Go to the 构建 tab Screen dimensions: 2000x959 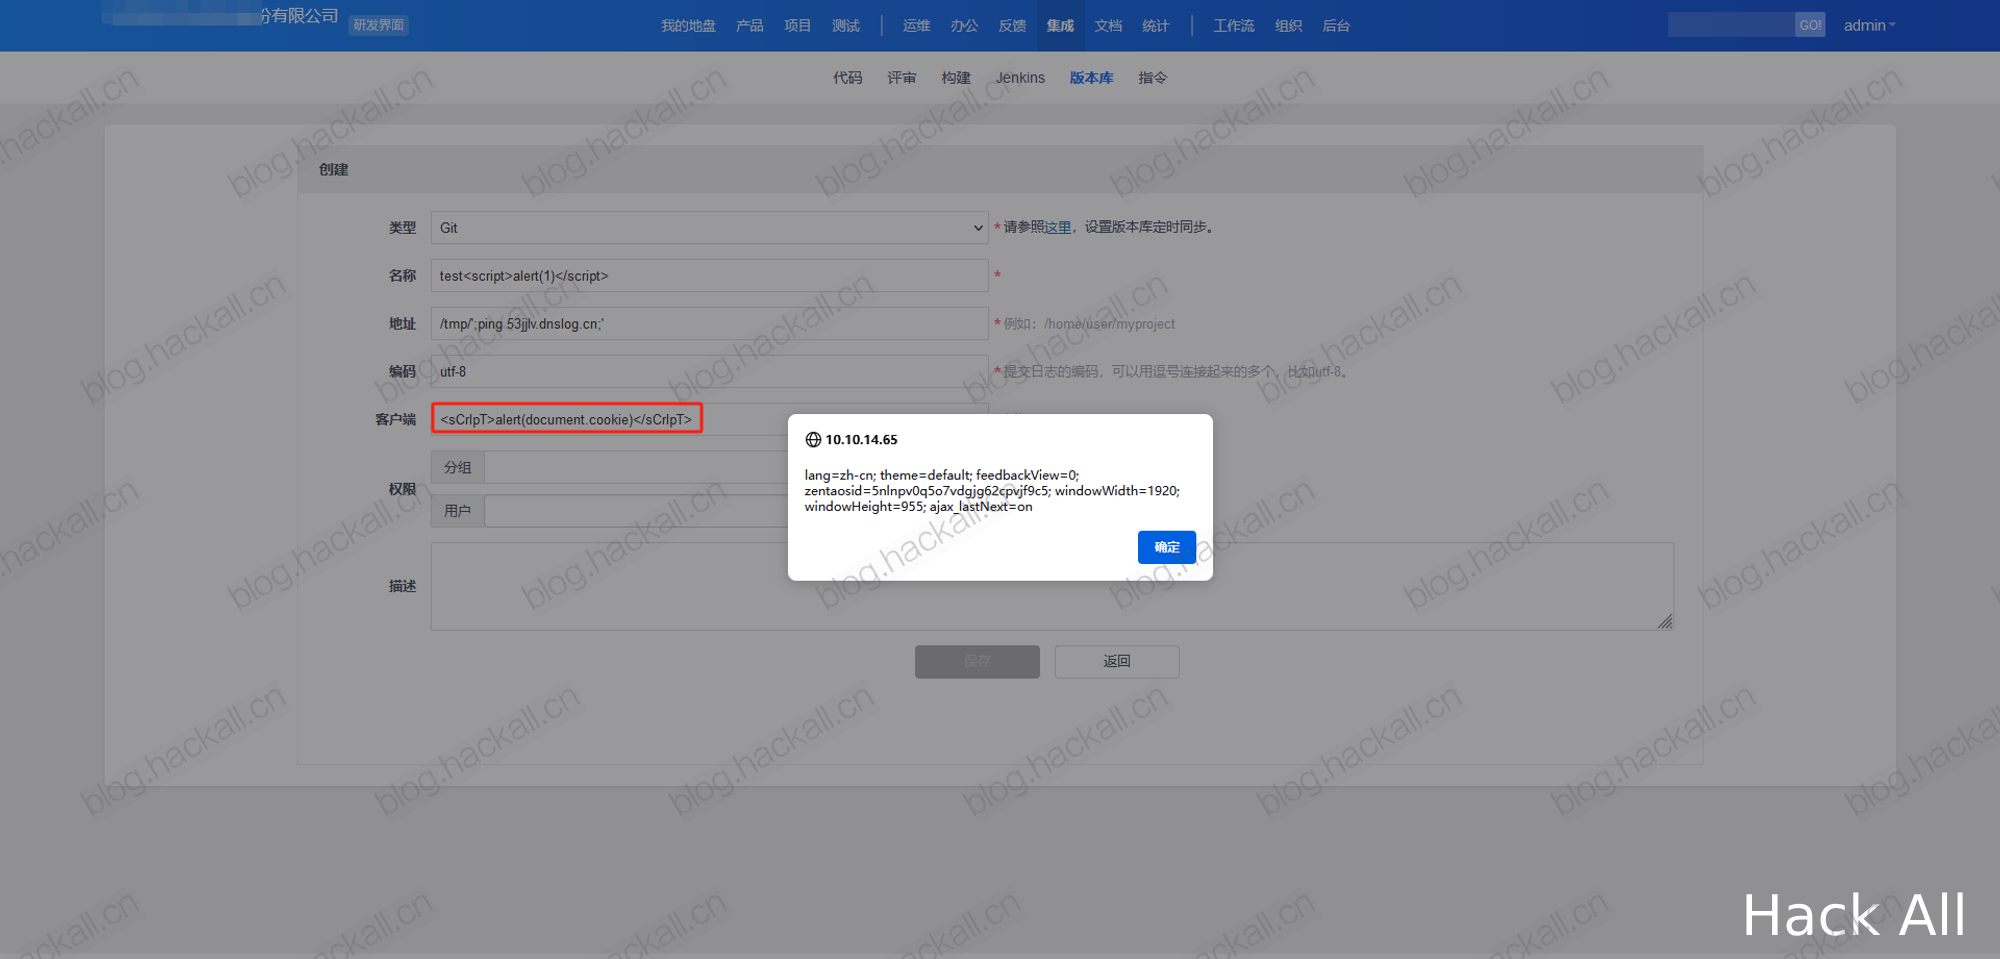tap(956, 78)
